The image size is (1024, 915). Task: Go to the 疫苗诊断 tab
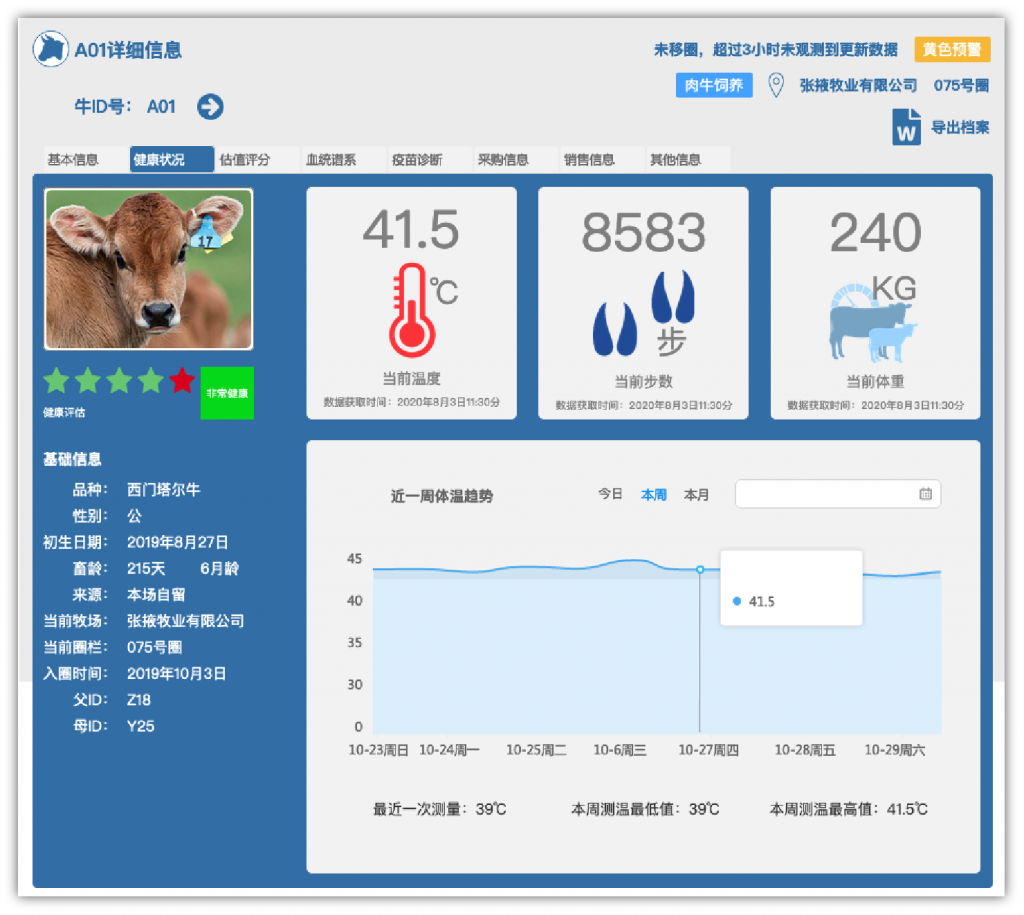coord(430,159)
